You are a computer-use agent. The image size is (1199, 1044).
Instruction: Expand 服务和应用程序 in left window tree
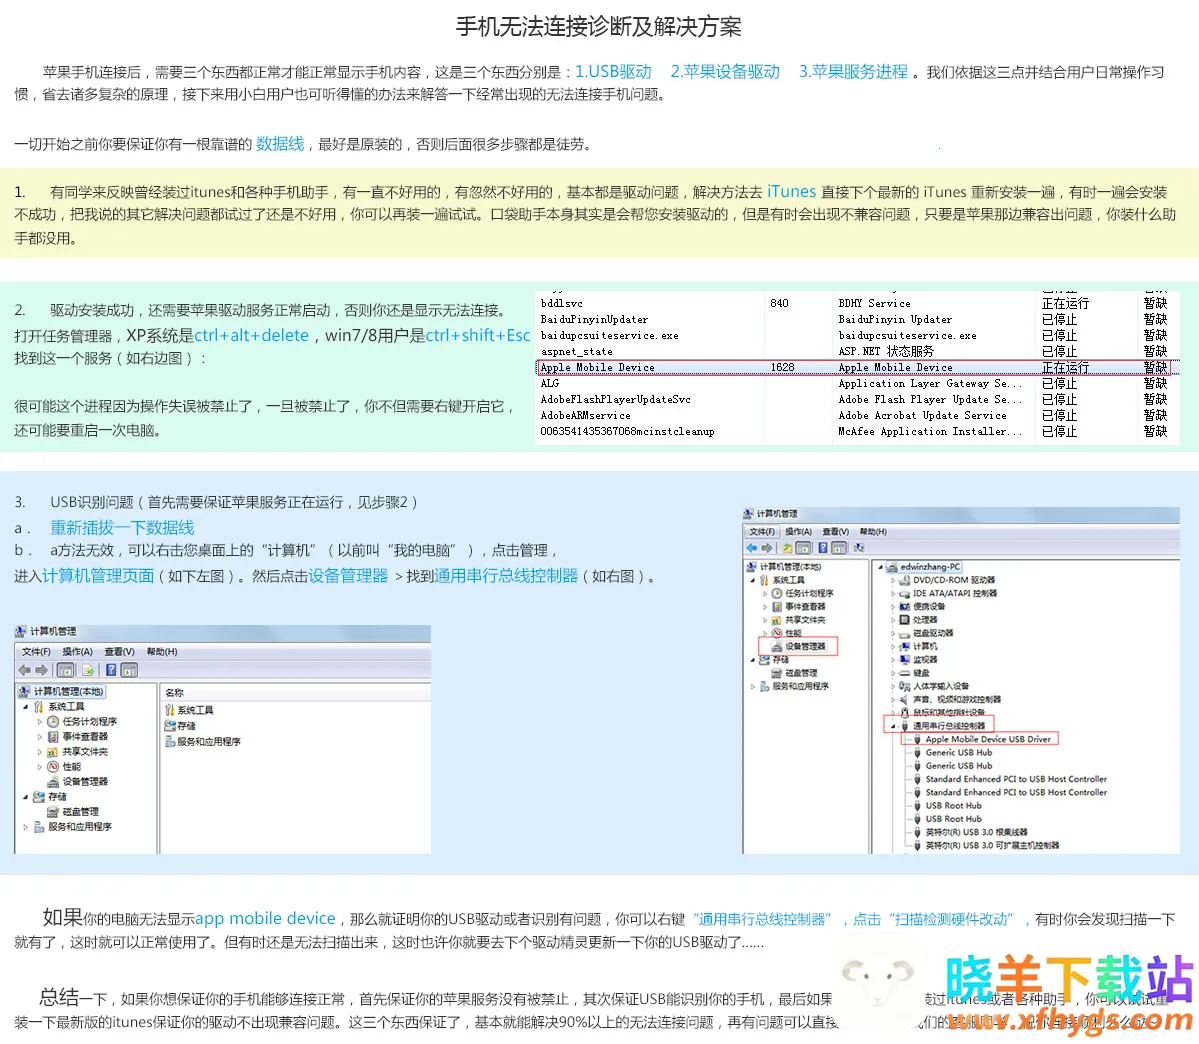pyautogui.click(x=26, y=827)
